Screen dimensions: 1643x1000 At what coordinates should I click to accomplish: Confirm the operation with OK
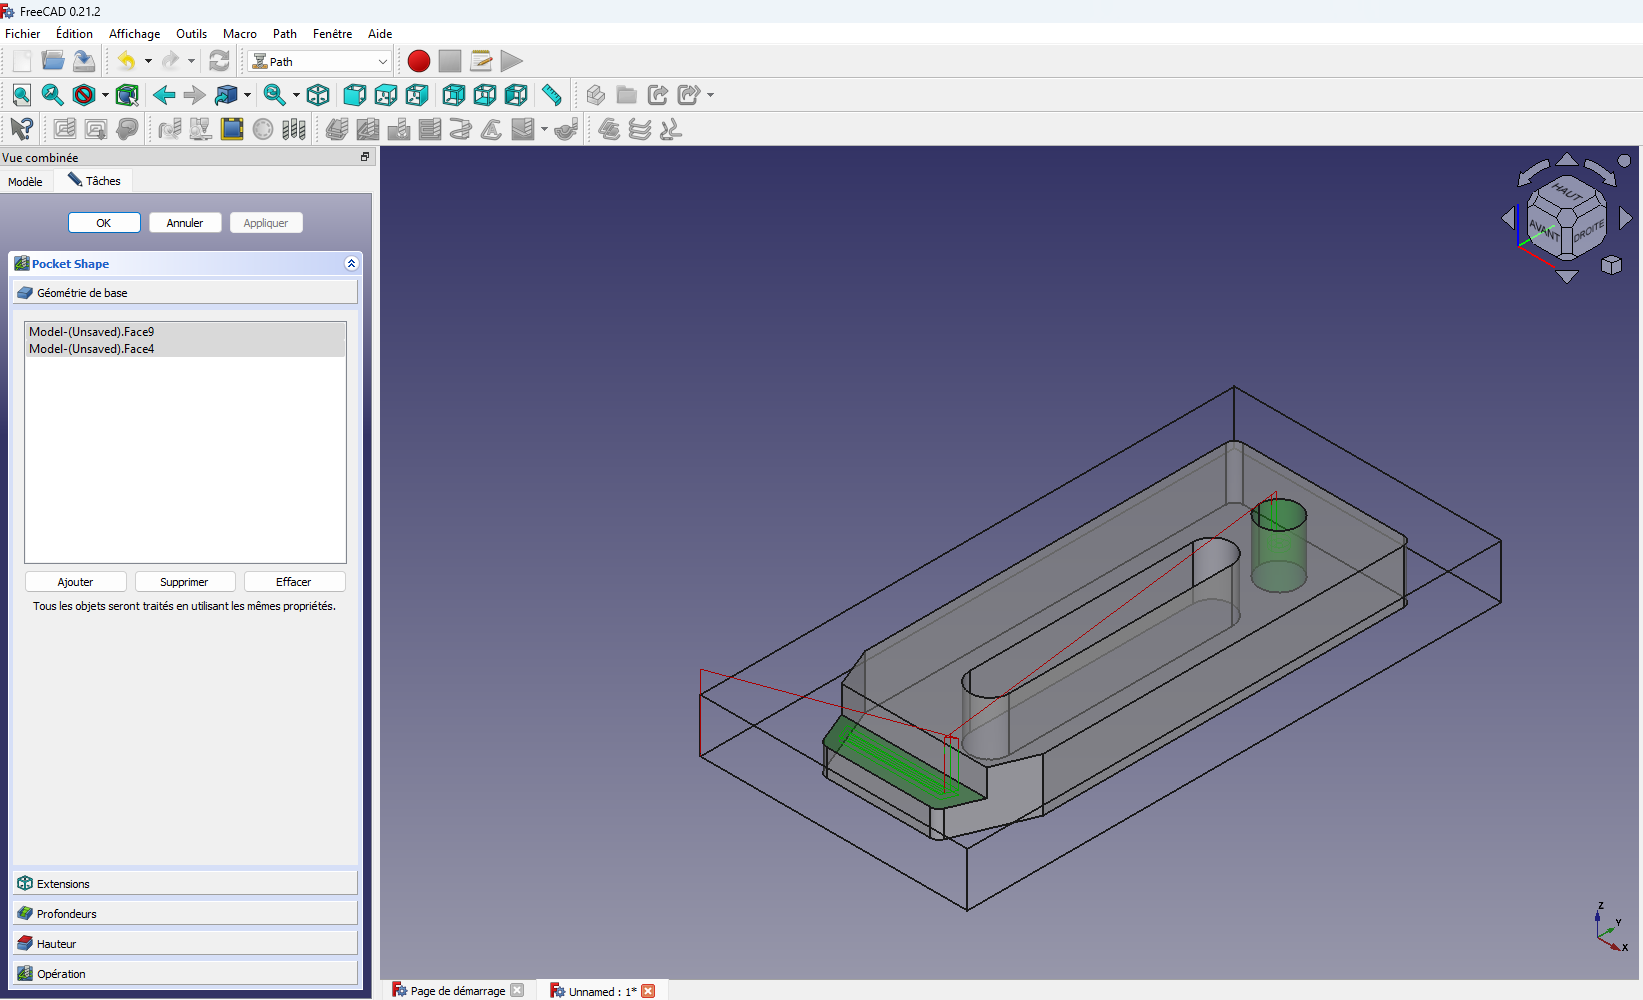tap(104, 223)
